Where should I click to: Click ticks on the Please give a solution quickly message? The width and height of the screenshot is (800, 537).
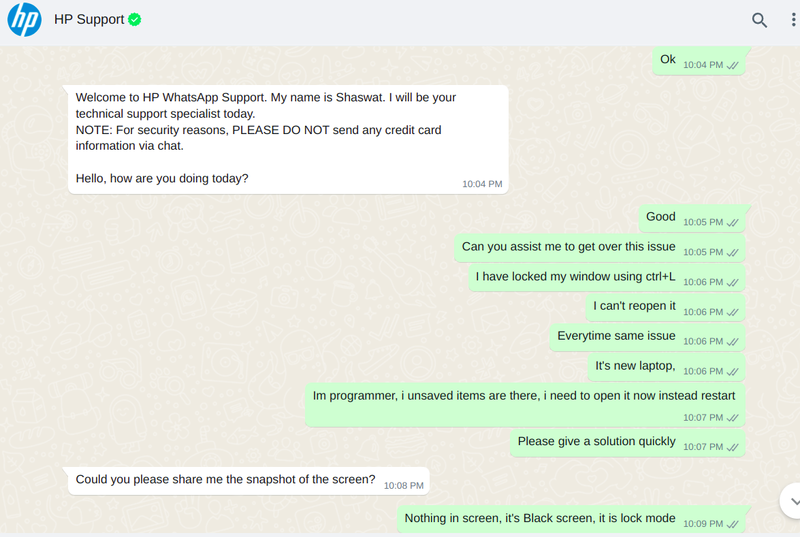733,447
